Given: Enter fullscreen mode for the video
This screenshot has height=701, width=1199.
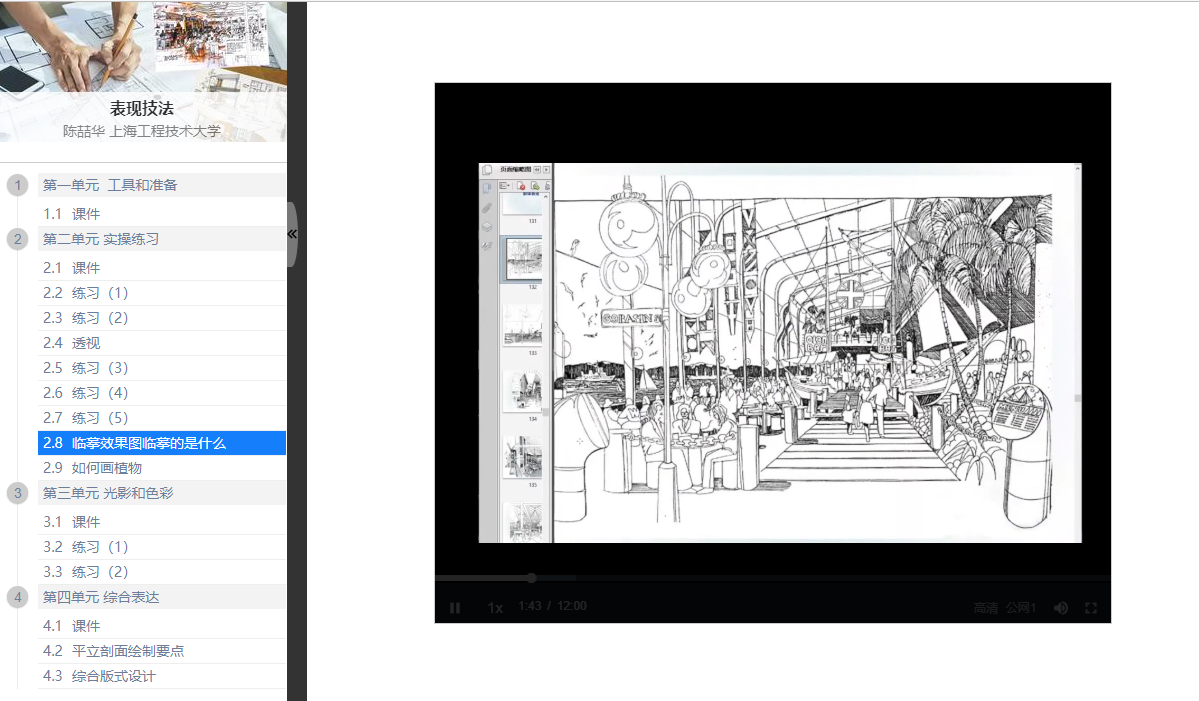Looking at the screenshot, I should tap(1091, 608).
